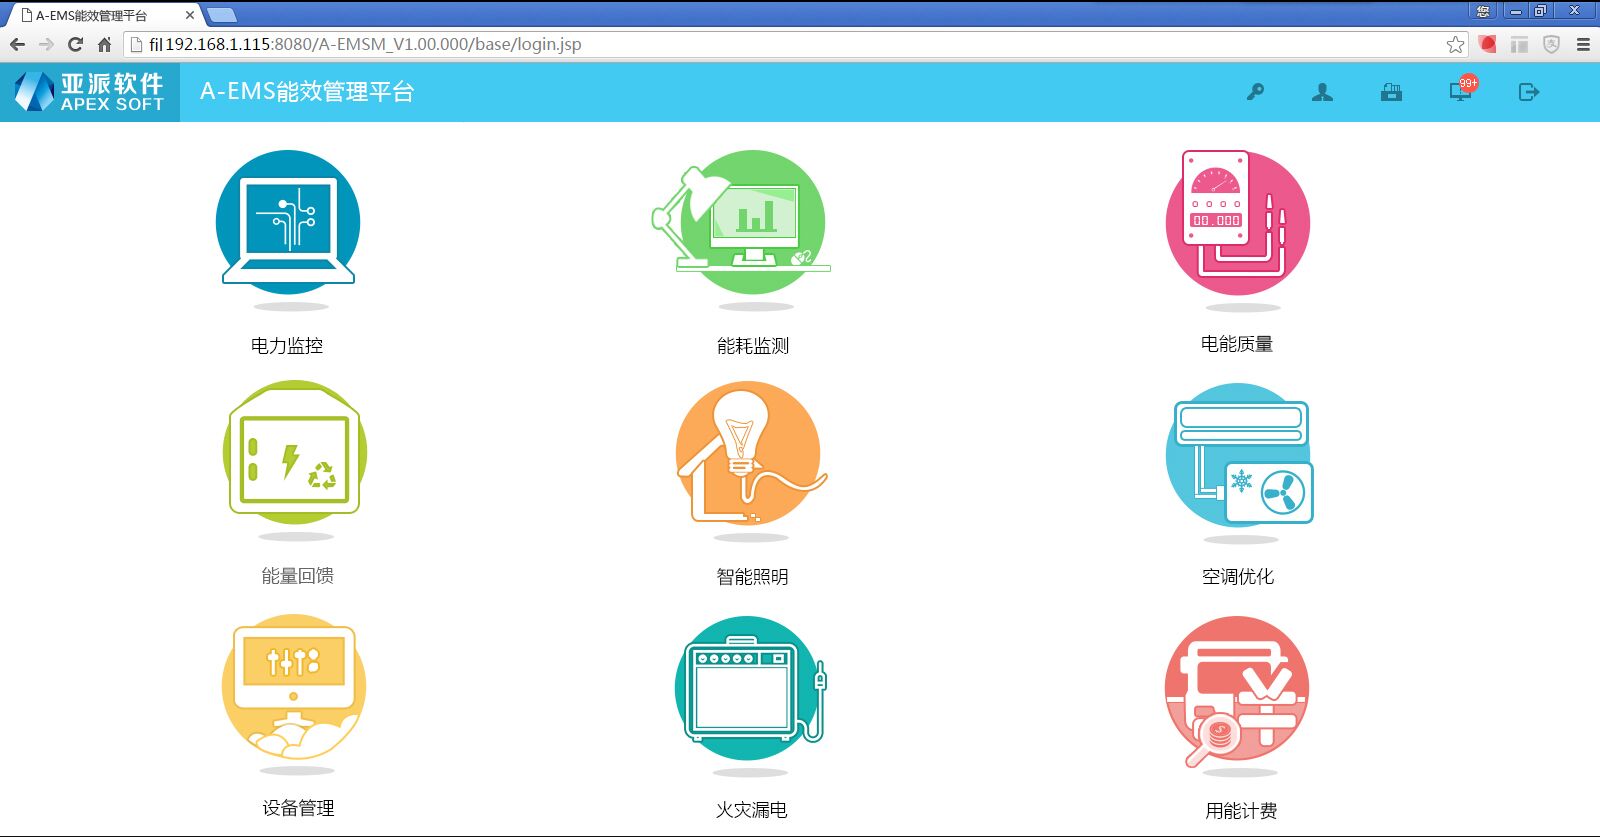
Task: Click the printer/fax icon in header
Action: [1391, 92]
